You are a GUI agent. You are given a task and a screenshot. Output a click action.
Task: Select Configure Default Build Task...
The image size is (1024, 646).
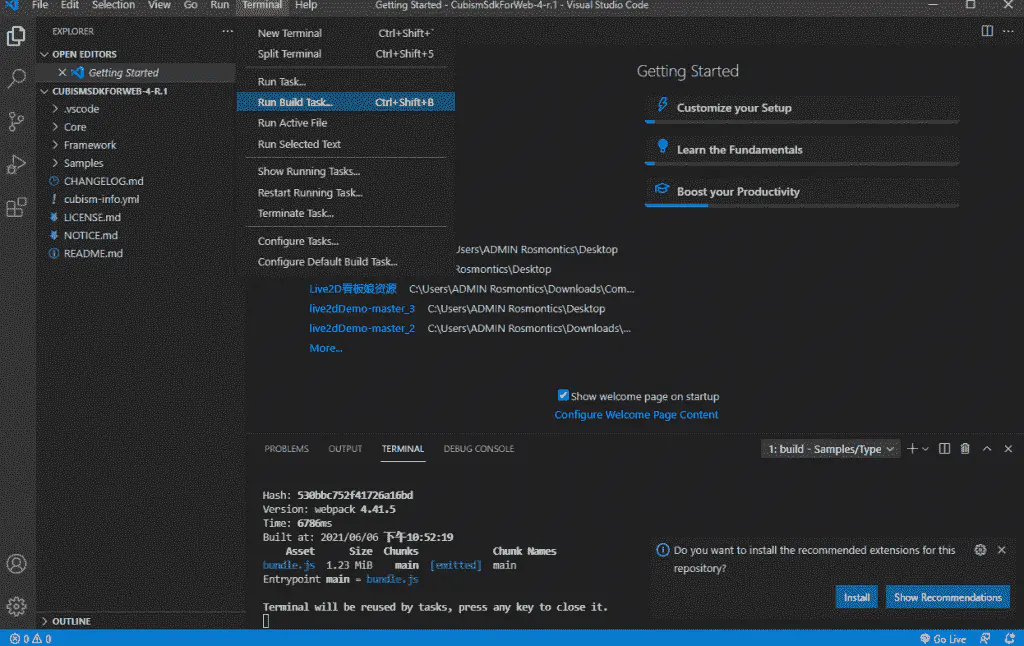345,261
